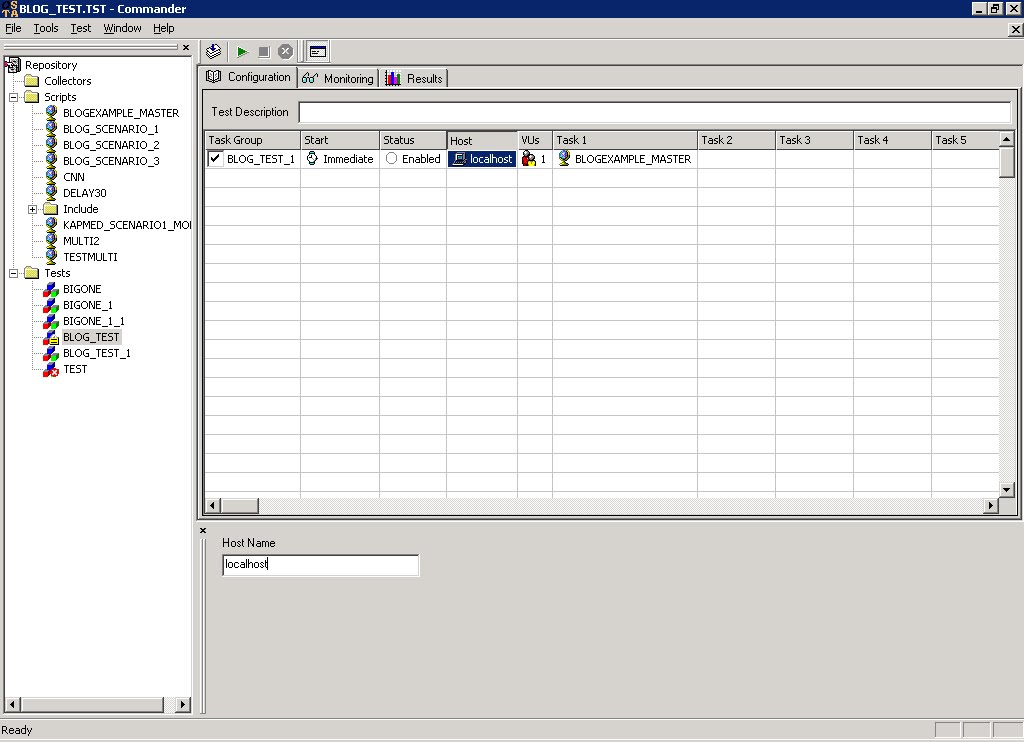The image size is (1024, 742).
Task: Open the Window menu
Action: point(122,28)
